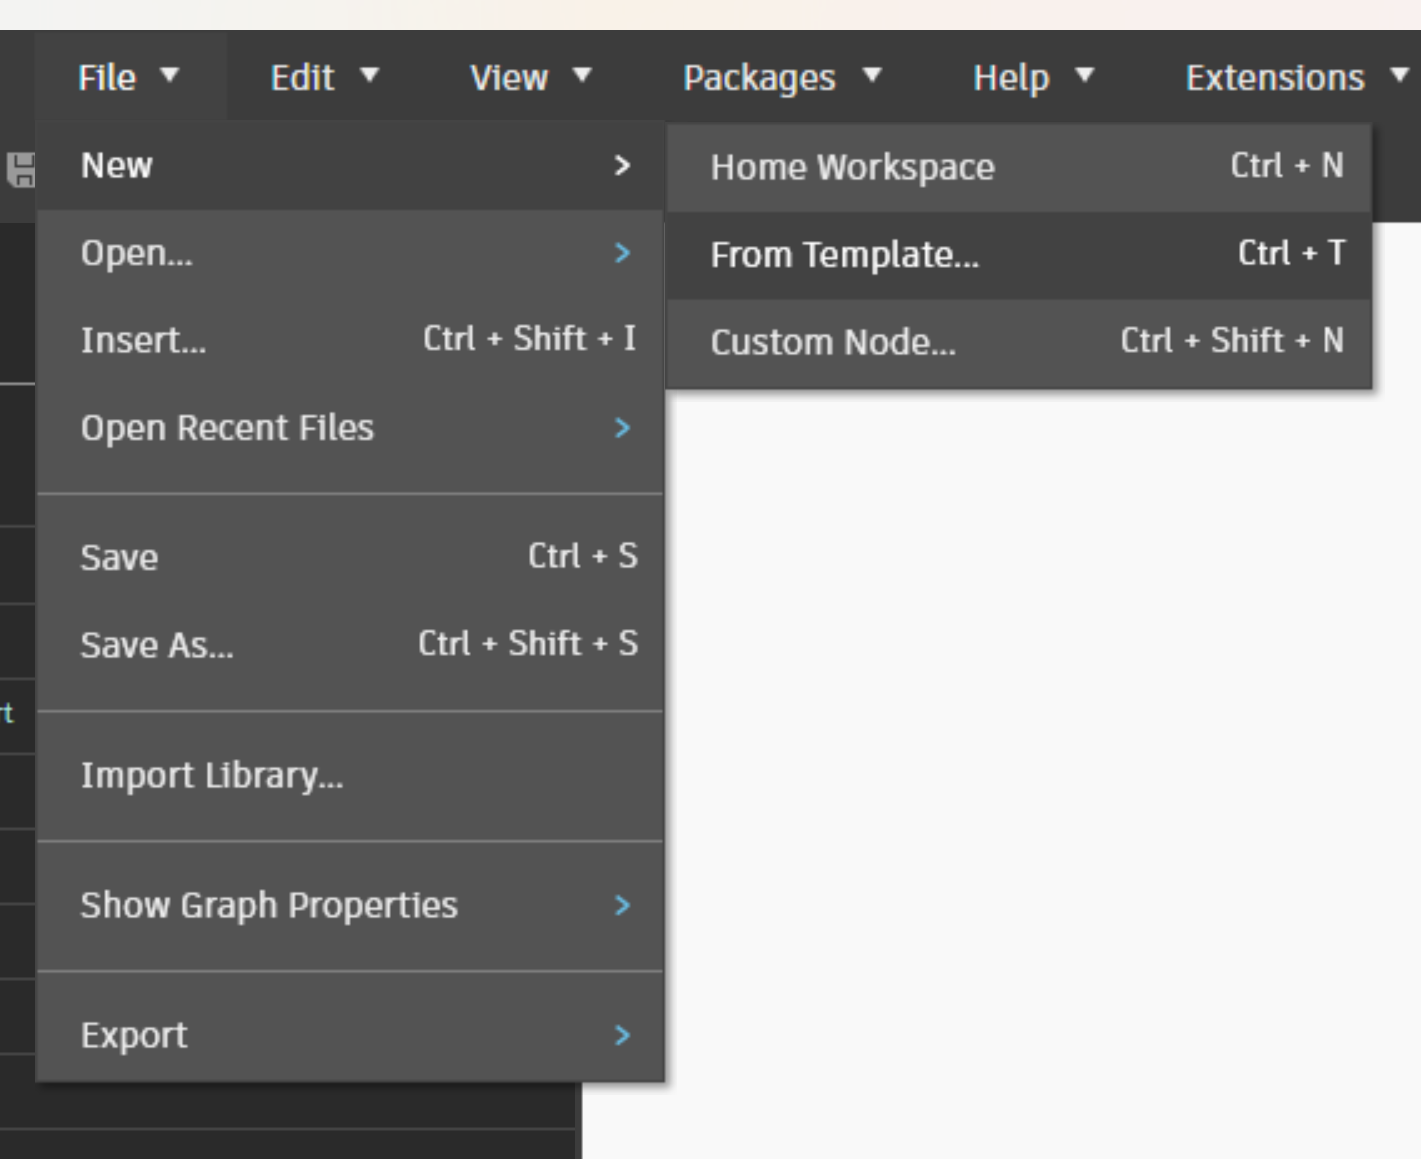This screenshot has width=1421, height=1159.
Task: Choose From Template... option
Action: [1019, 255]
